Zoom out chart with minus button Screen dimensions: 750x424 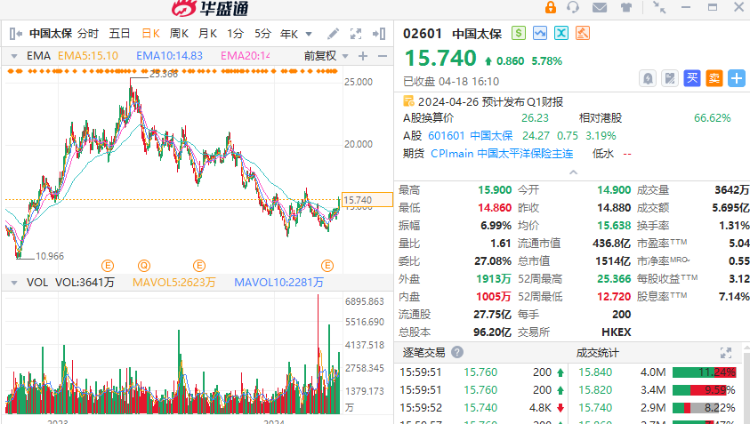[x=382, y=56]
